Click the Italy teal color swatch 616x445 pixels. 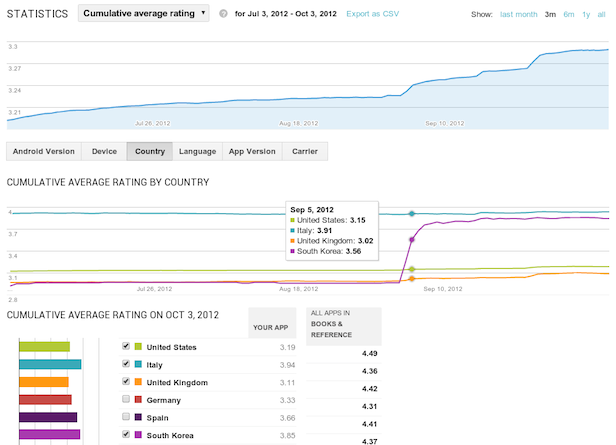click(x=138, y=364)
